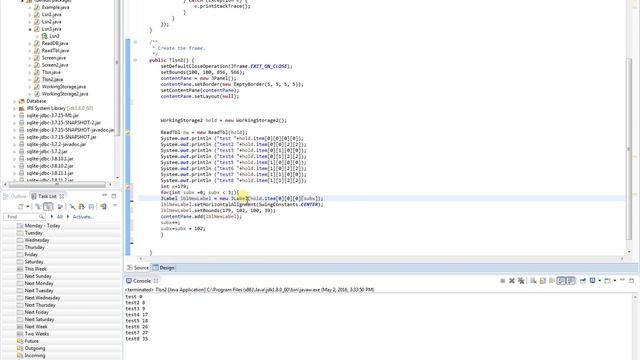The width and height of the screenshot is (640, 360).
Task: Select Lsn1.java in Package Explorer
Action: pyautogui.click(x=51, y=15)
